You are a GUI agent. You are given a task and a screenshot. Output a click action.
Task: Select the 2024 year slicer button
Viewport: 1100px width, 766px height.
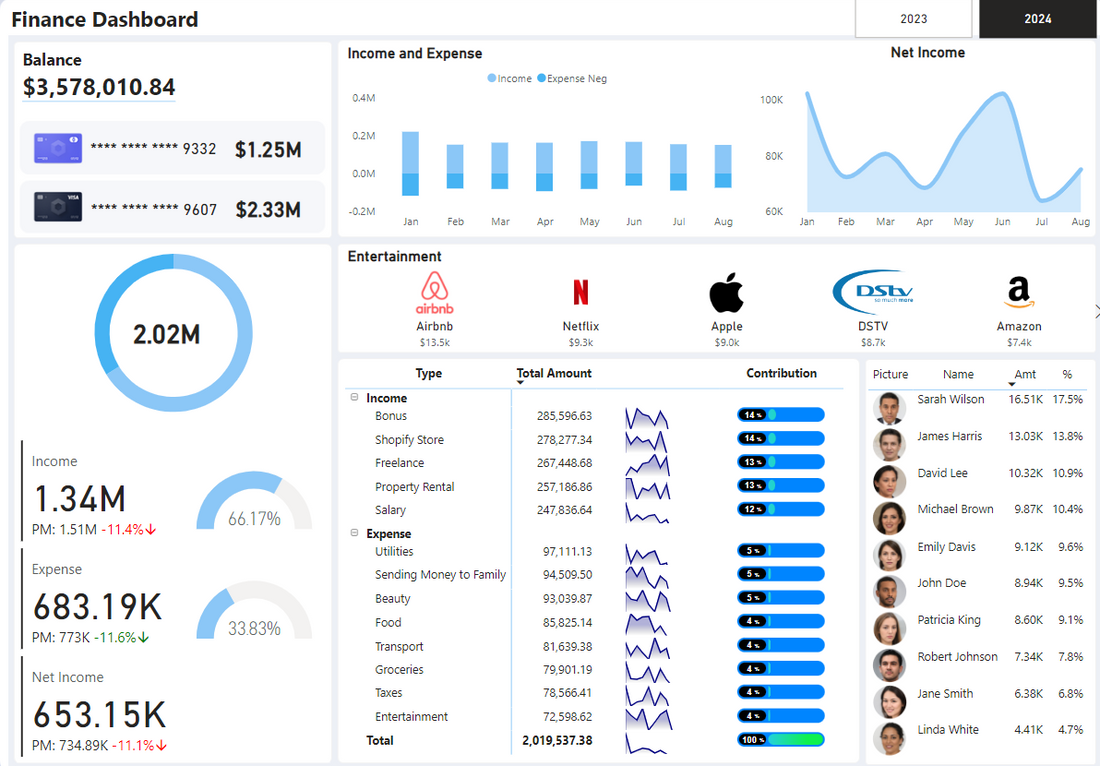(1037, 19)
